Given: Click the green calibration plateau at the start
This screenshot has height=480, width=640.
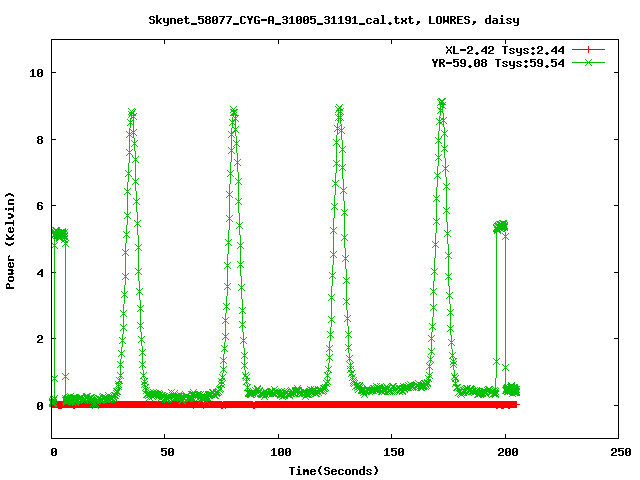Looking at the screenshot, I should point(60,234).
